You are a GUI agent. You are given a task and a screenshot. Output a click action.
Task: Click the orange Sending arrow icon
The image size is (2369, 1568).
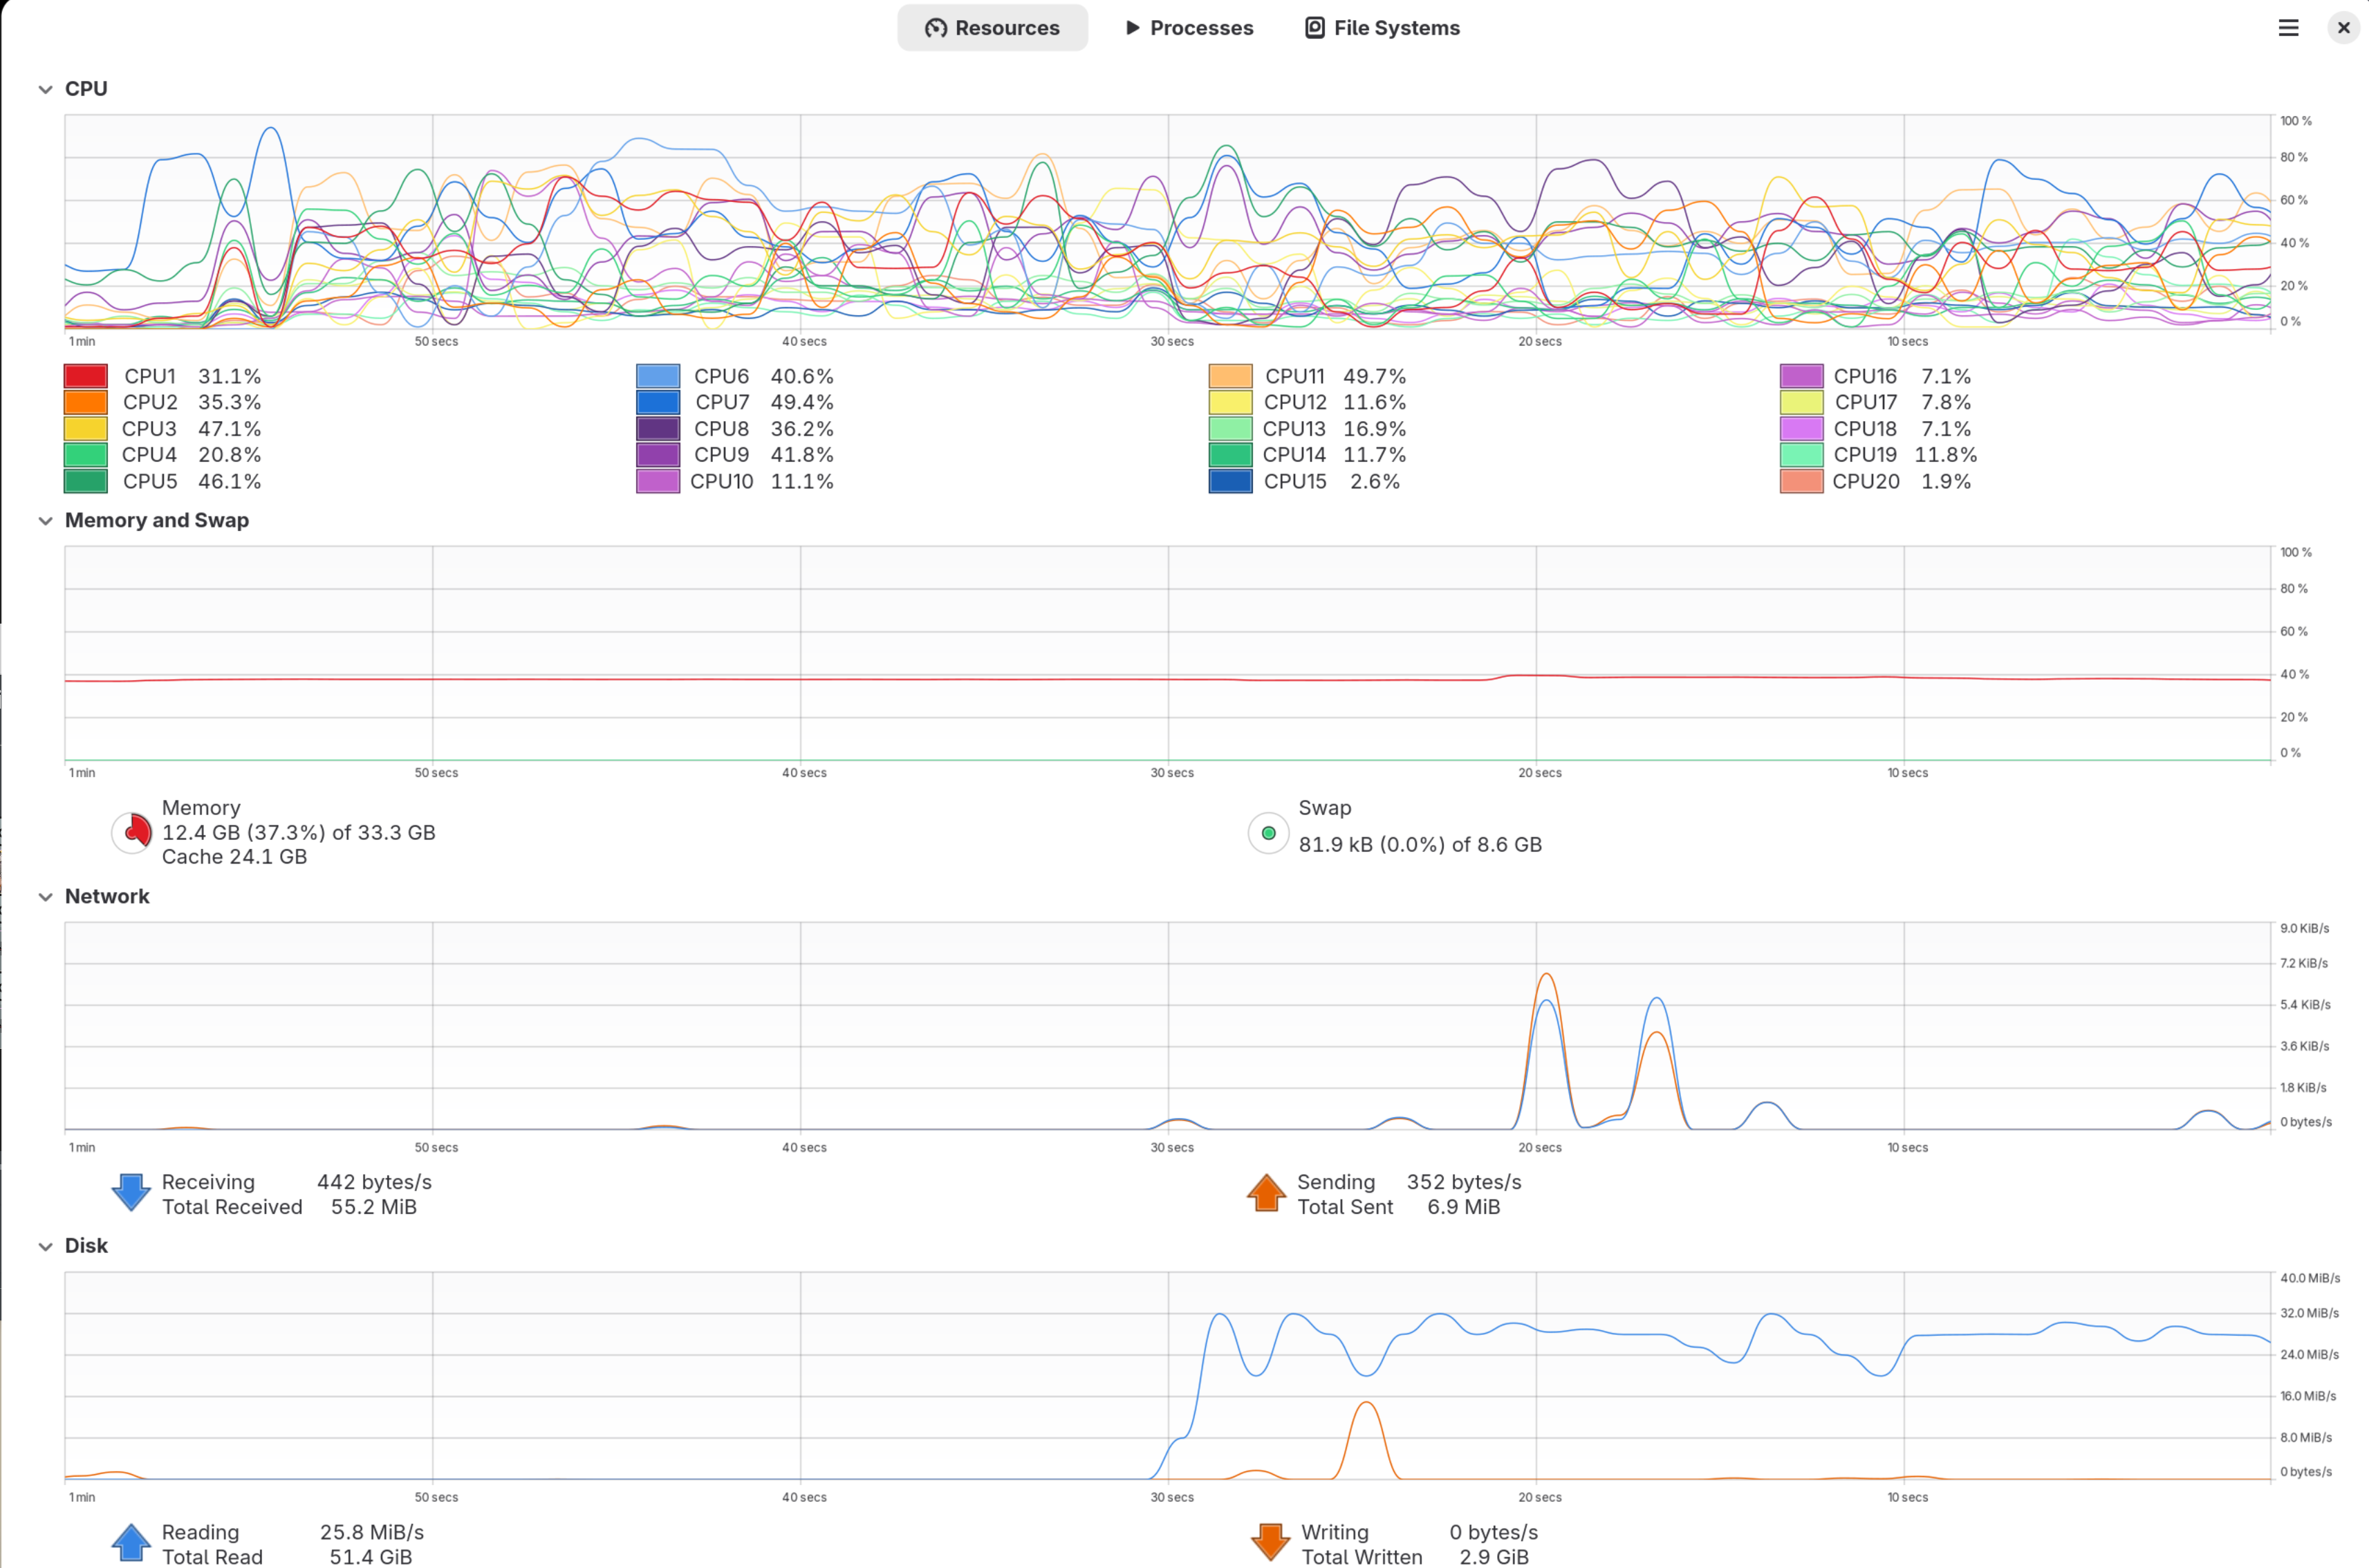tap(1266, 1193)
